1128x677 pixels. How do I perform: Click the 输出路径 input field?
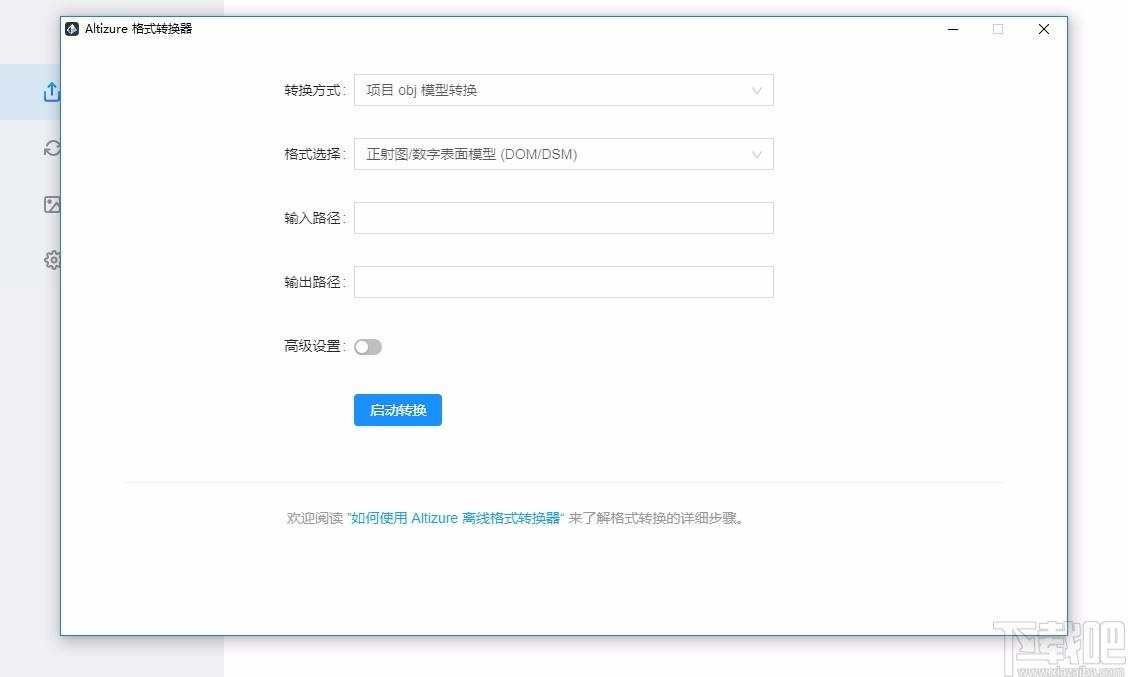pos(563,282)
